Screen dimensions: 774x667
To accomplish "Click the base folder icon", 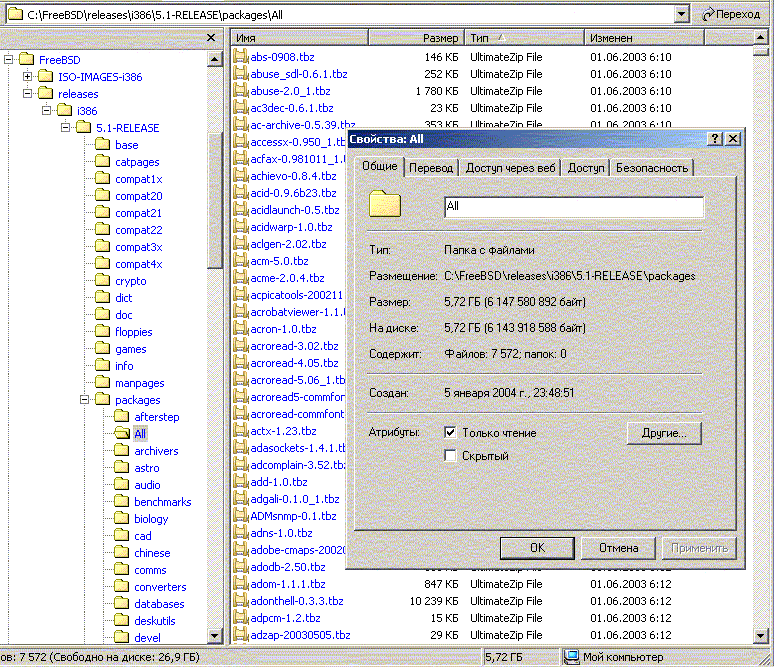I will (x=103, y=144).
